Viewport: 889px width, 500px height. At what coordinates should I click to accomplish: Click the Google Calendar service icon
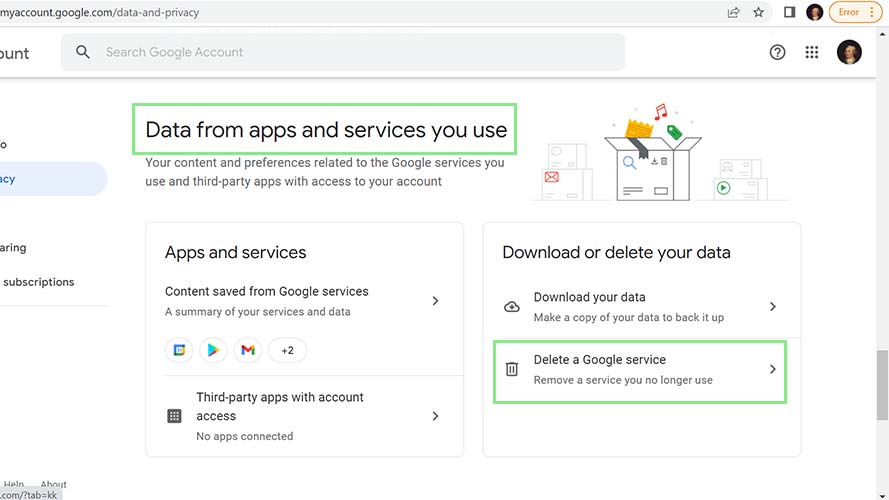pyautogui.click(x=179, y=350)
